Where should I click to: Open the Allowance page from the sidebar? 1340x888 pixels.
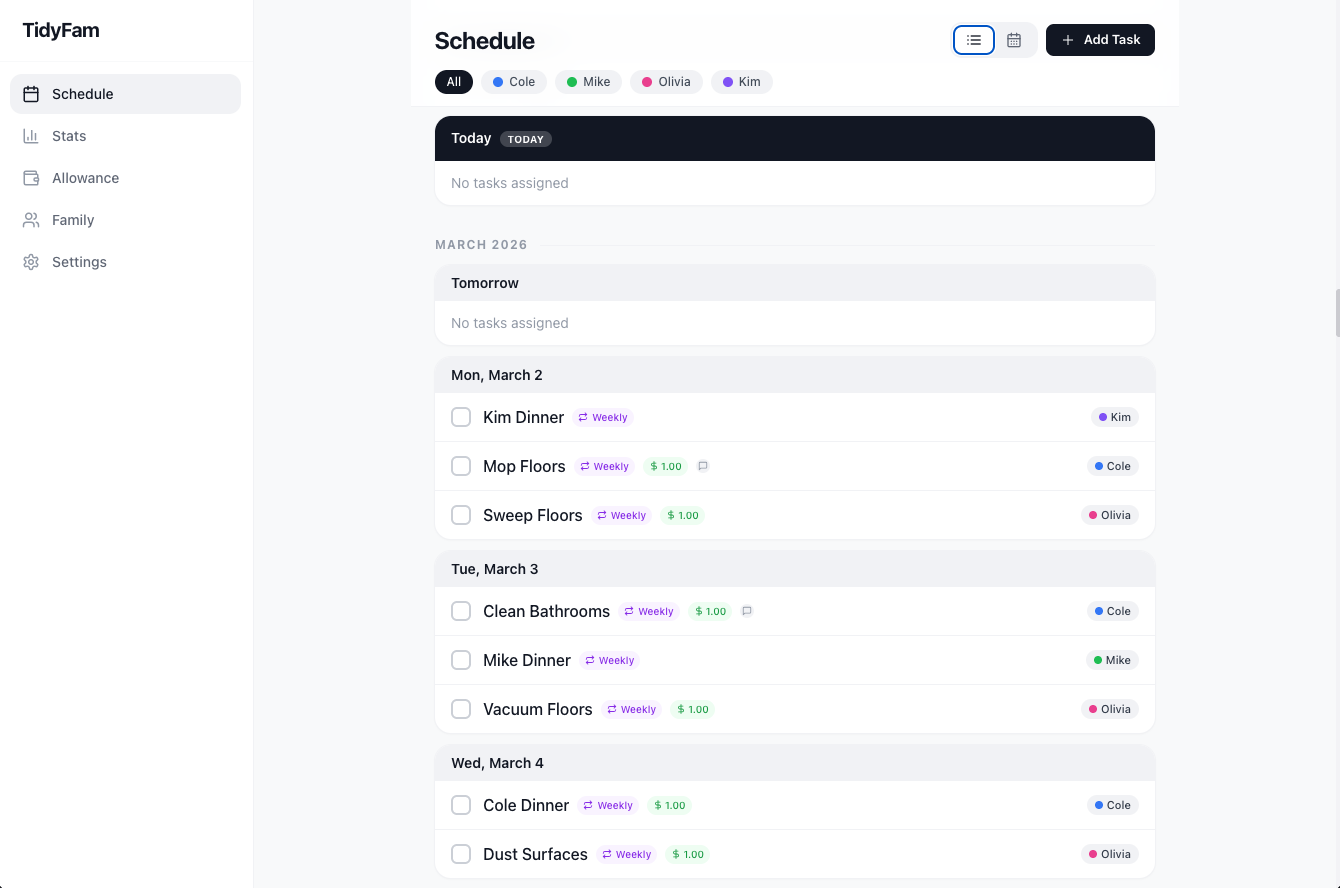coord(85,178)
